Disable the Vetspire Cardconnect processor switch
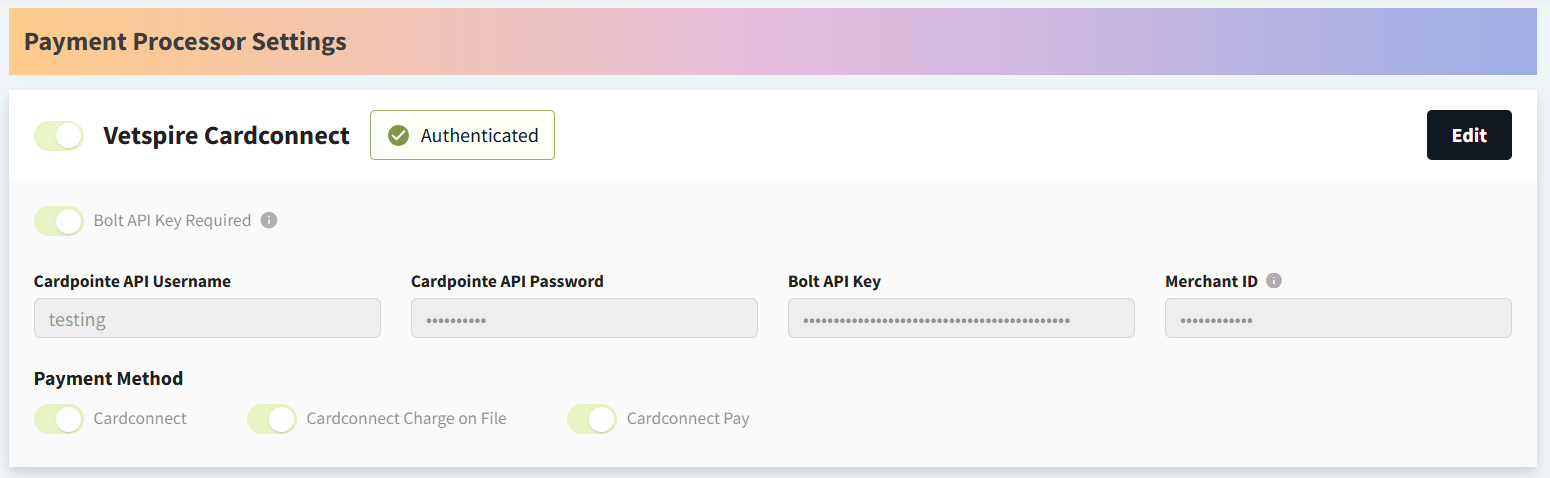The image size is (1550, 478). (59, 136)
